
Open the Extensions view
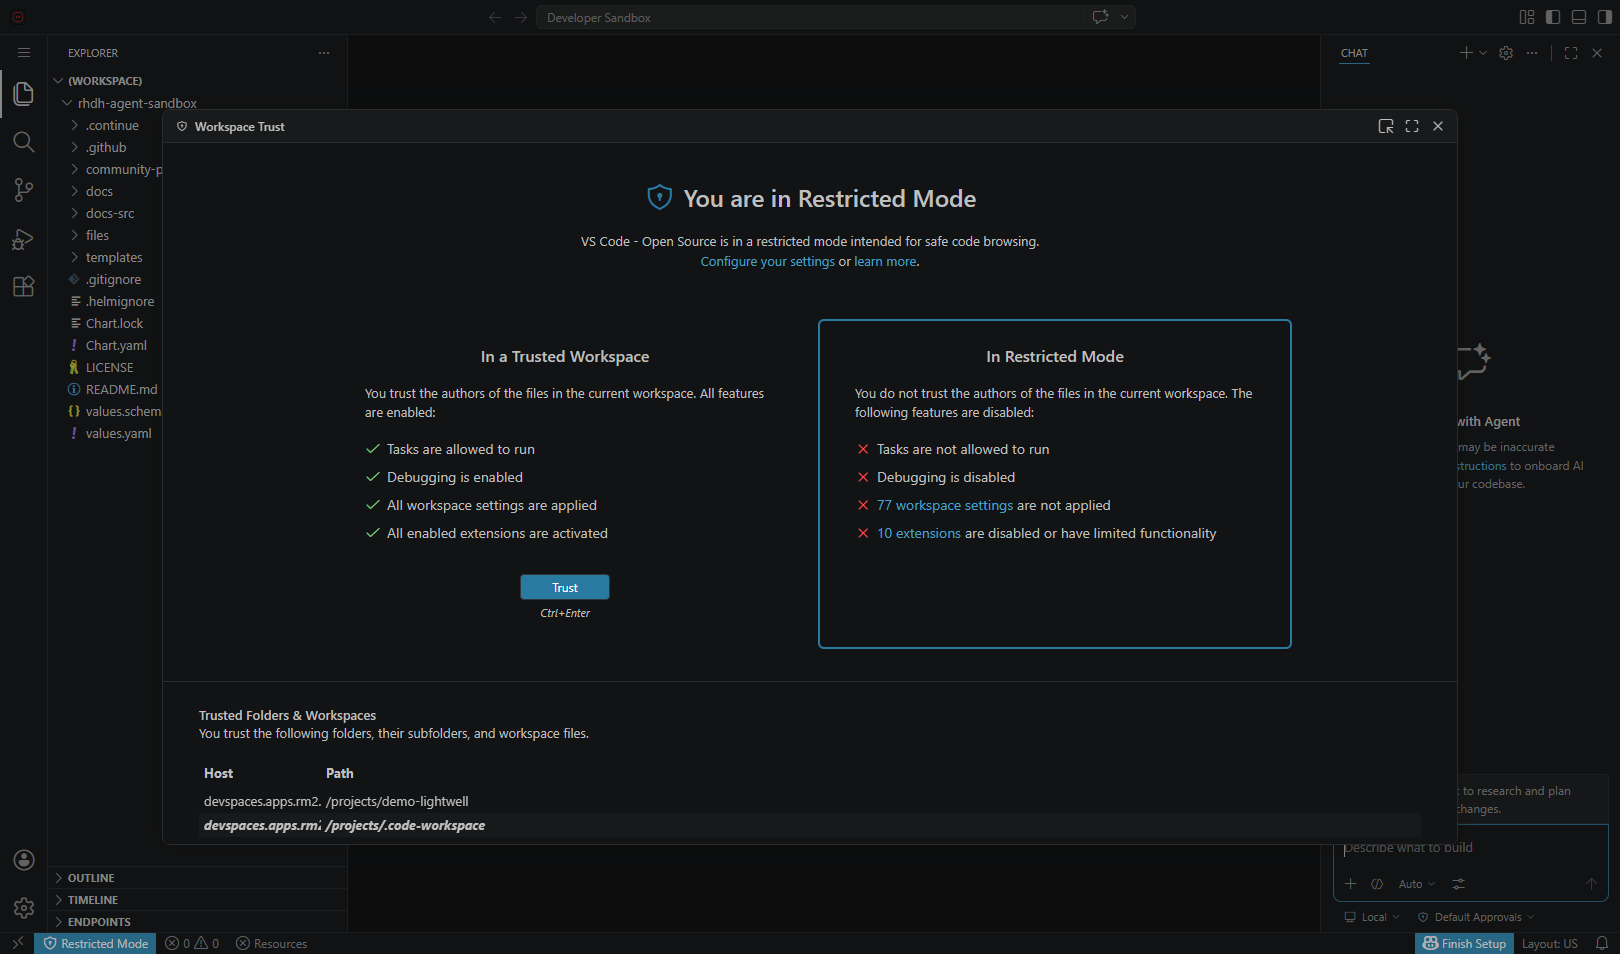click(x=24, y=286)
